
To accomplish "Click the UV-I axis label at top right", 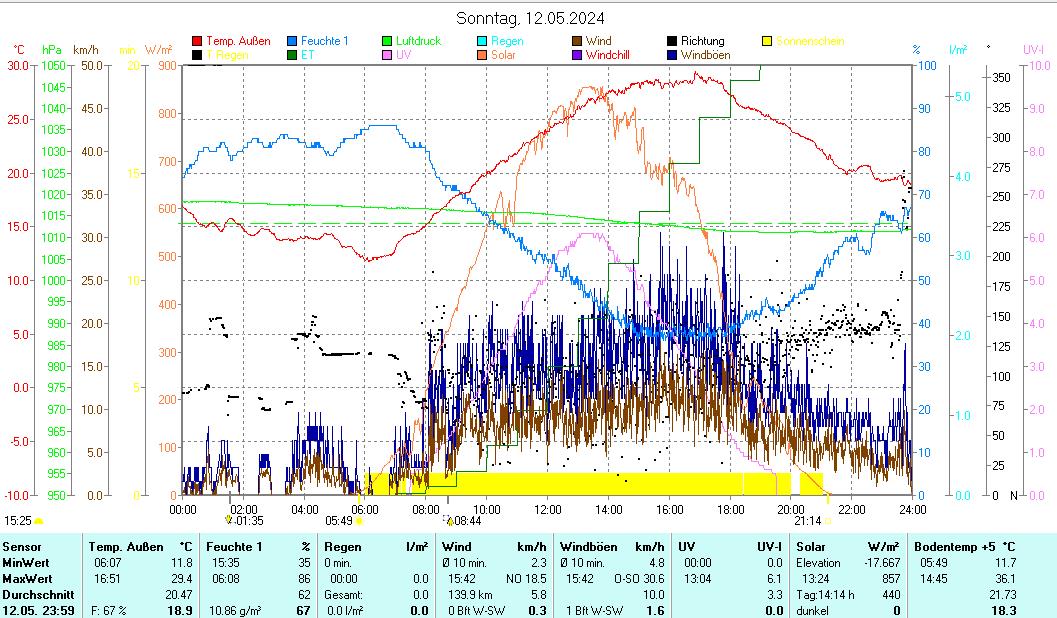I will (x=1033, y=50).
